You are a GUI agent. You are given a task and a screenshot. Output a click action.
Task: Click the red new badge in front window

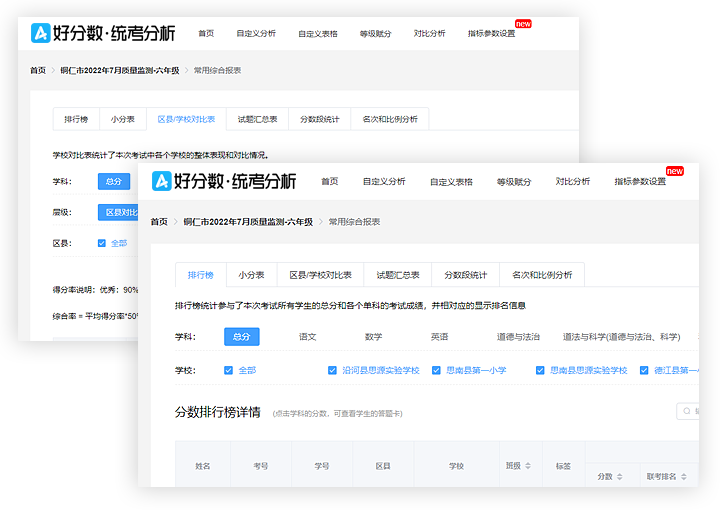675,171
